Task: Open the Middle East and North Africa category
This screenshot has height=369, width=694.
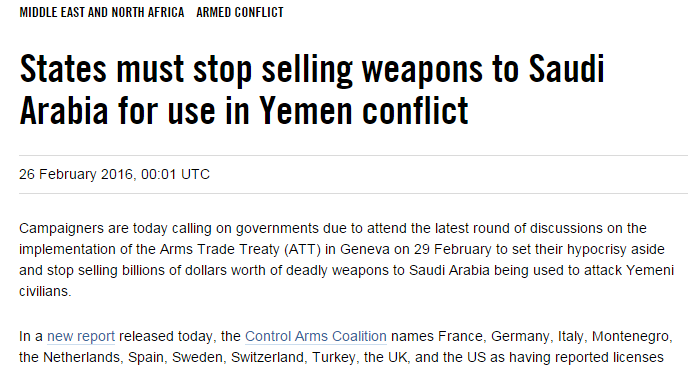Action: pyautogui.click(x=102, y=12)
